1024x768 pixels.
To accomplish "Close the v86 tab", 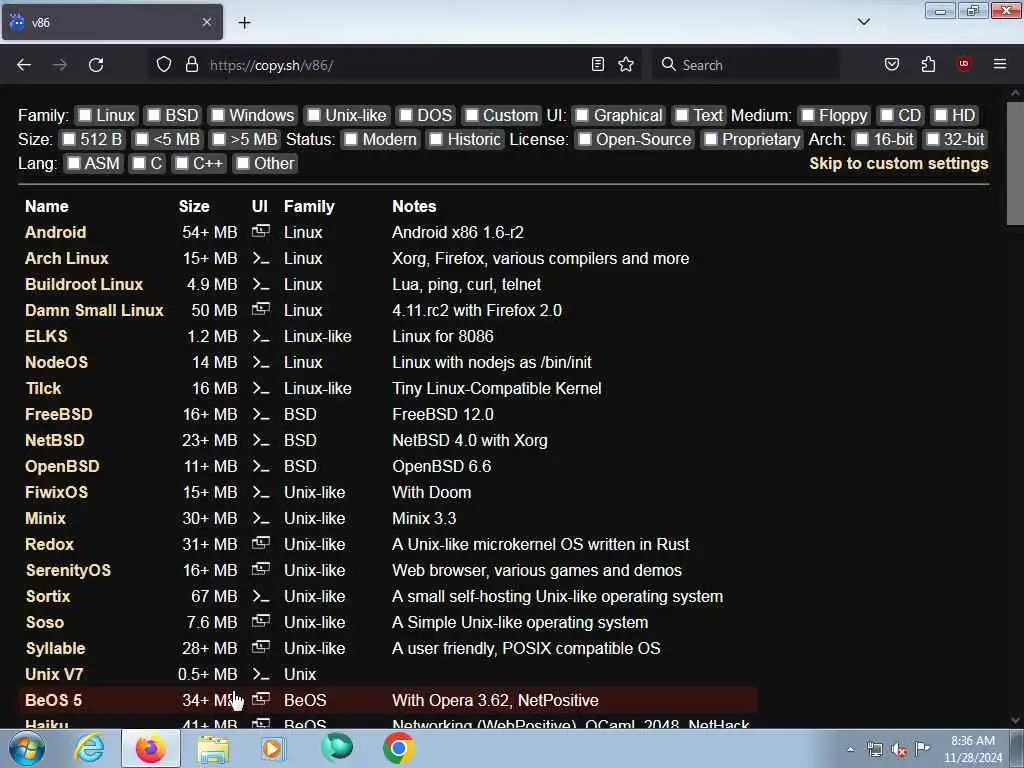I will 207,22.
